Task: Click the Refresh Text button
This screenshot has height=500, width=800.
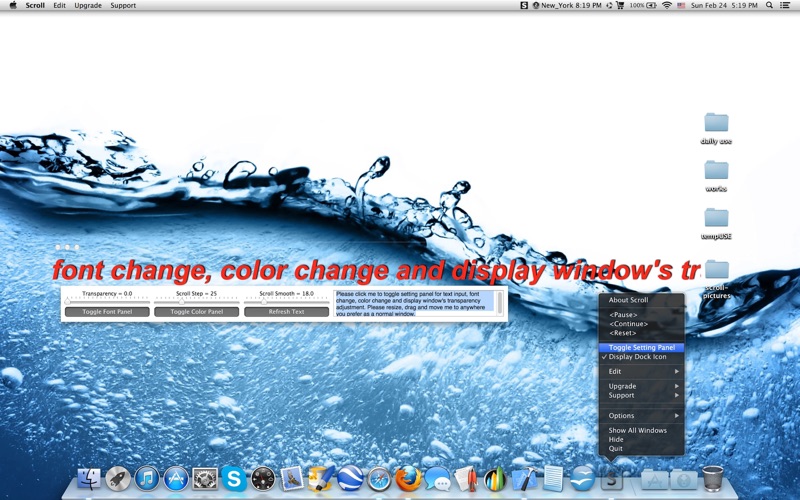Action: click(286, 312)
